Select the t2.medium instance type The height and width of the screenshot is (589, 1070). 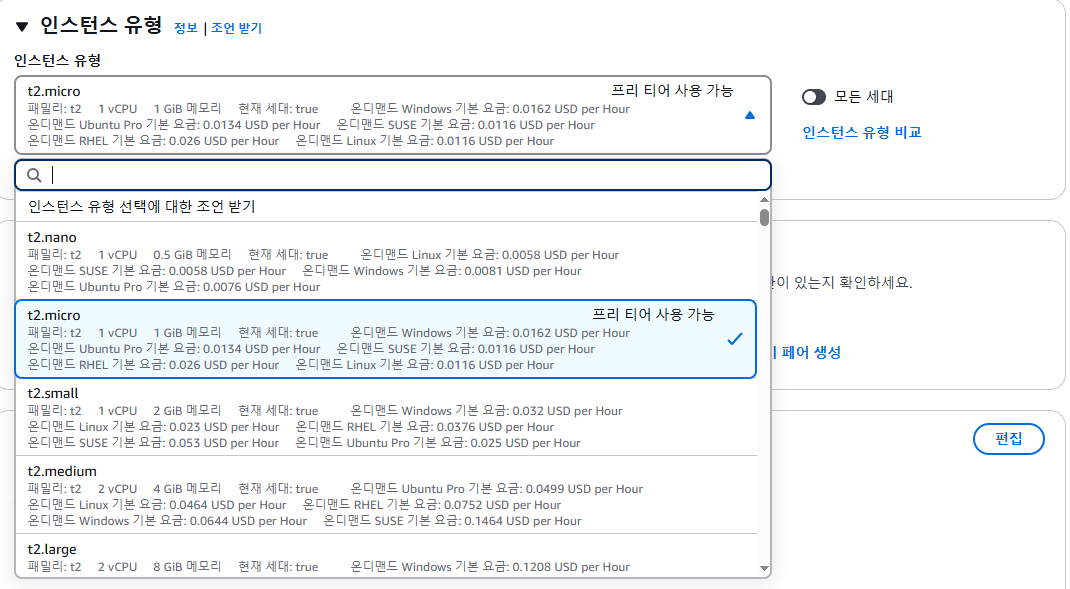pyautogui.click(x=386, y=495)
